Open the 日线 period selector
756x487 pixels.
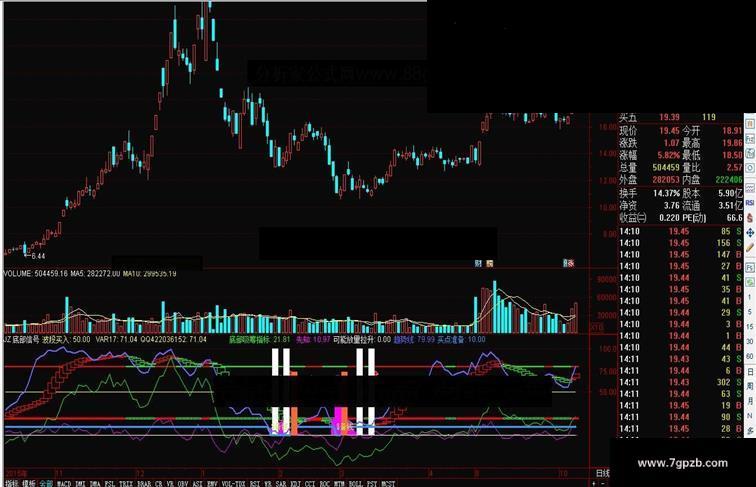coord(603,473)
